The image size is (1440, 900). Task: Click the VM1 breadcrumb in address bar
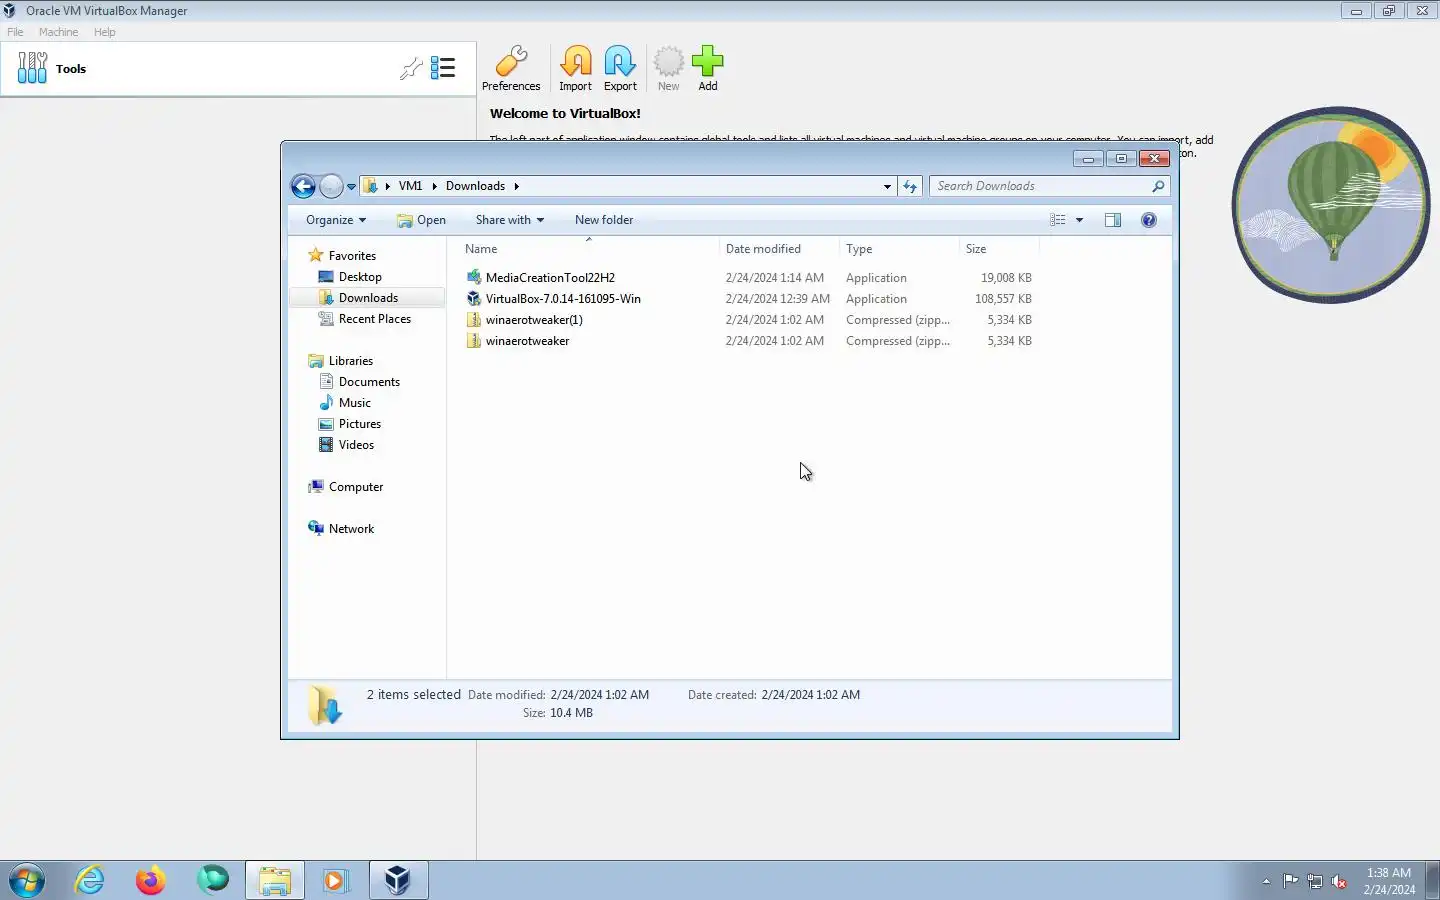point(410,186)
